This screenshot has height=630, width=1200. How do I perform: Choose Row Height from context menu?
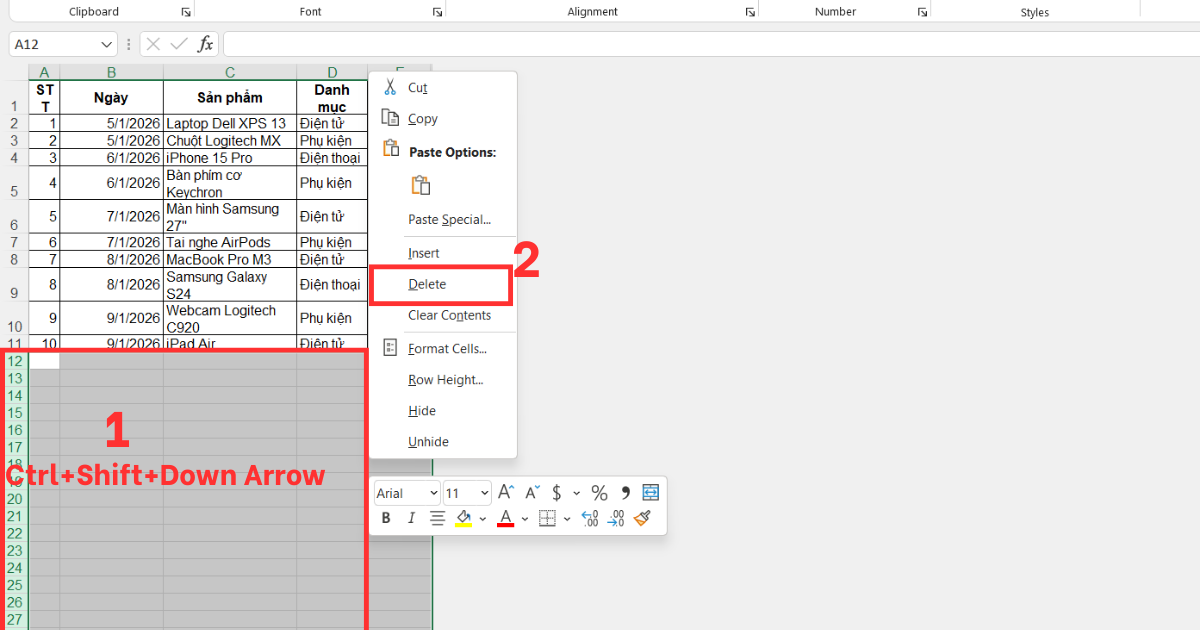tap(443, 380)
